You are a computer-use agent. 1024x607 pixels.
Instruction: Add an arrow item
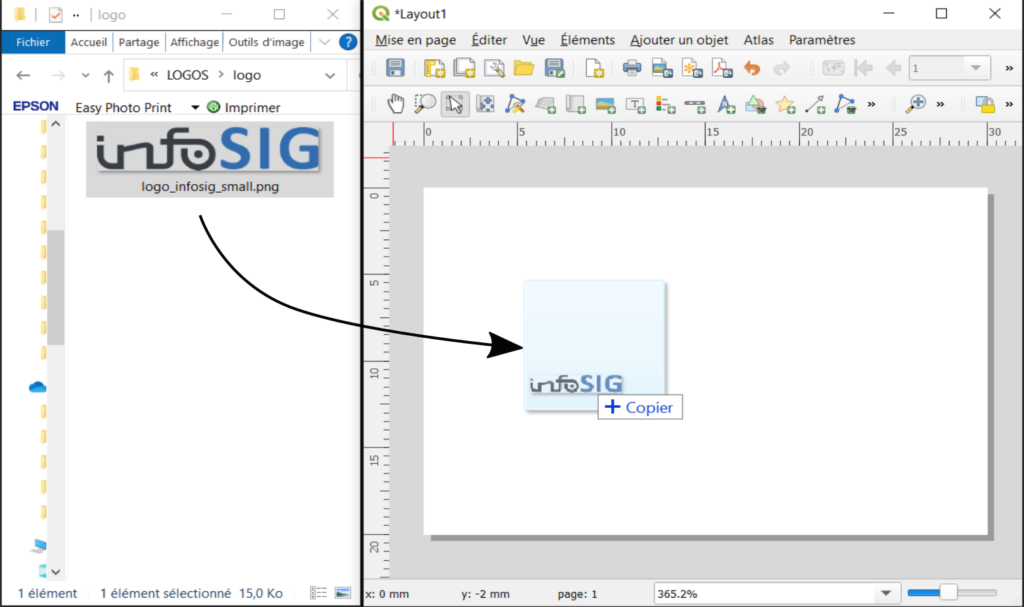pos(816,104)
